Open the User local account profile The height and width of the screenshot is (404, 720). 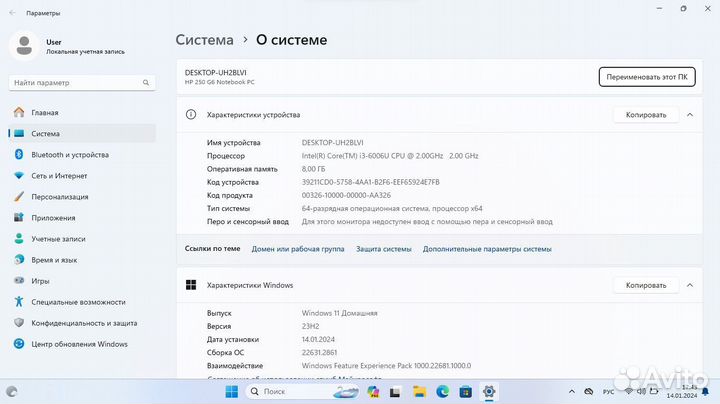pos(69,46)
